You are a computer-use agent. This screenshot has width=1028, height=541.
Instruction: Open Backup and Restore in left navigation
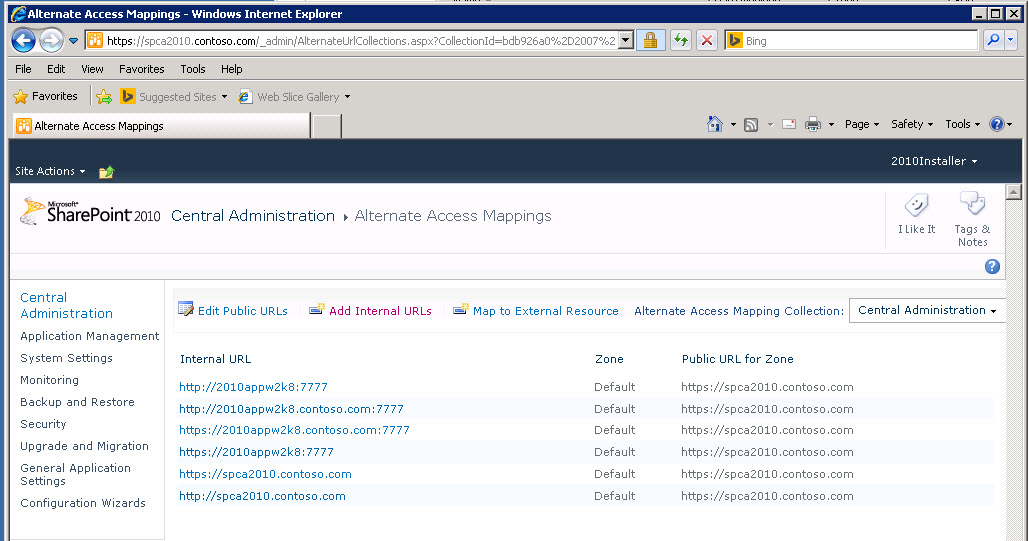77,402
